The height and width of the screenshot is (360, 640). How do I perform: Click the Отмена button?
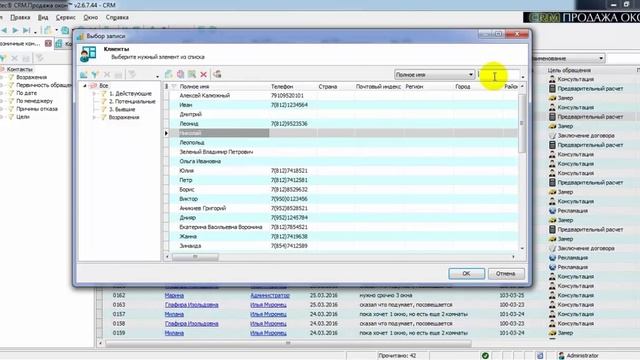[x=506, y=273]
